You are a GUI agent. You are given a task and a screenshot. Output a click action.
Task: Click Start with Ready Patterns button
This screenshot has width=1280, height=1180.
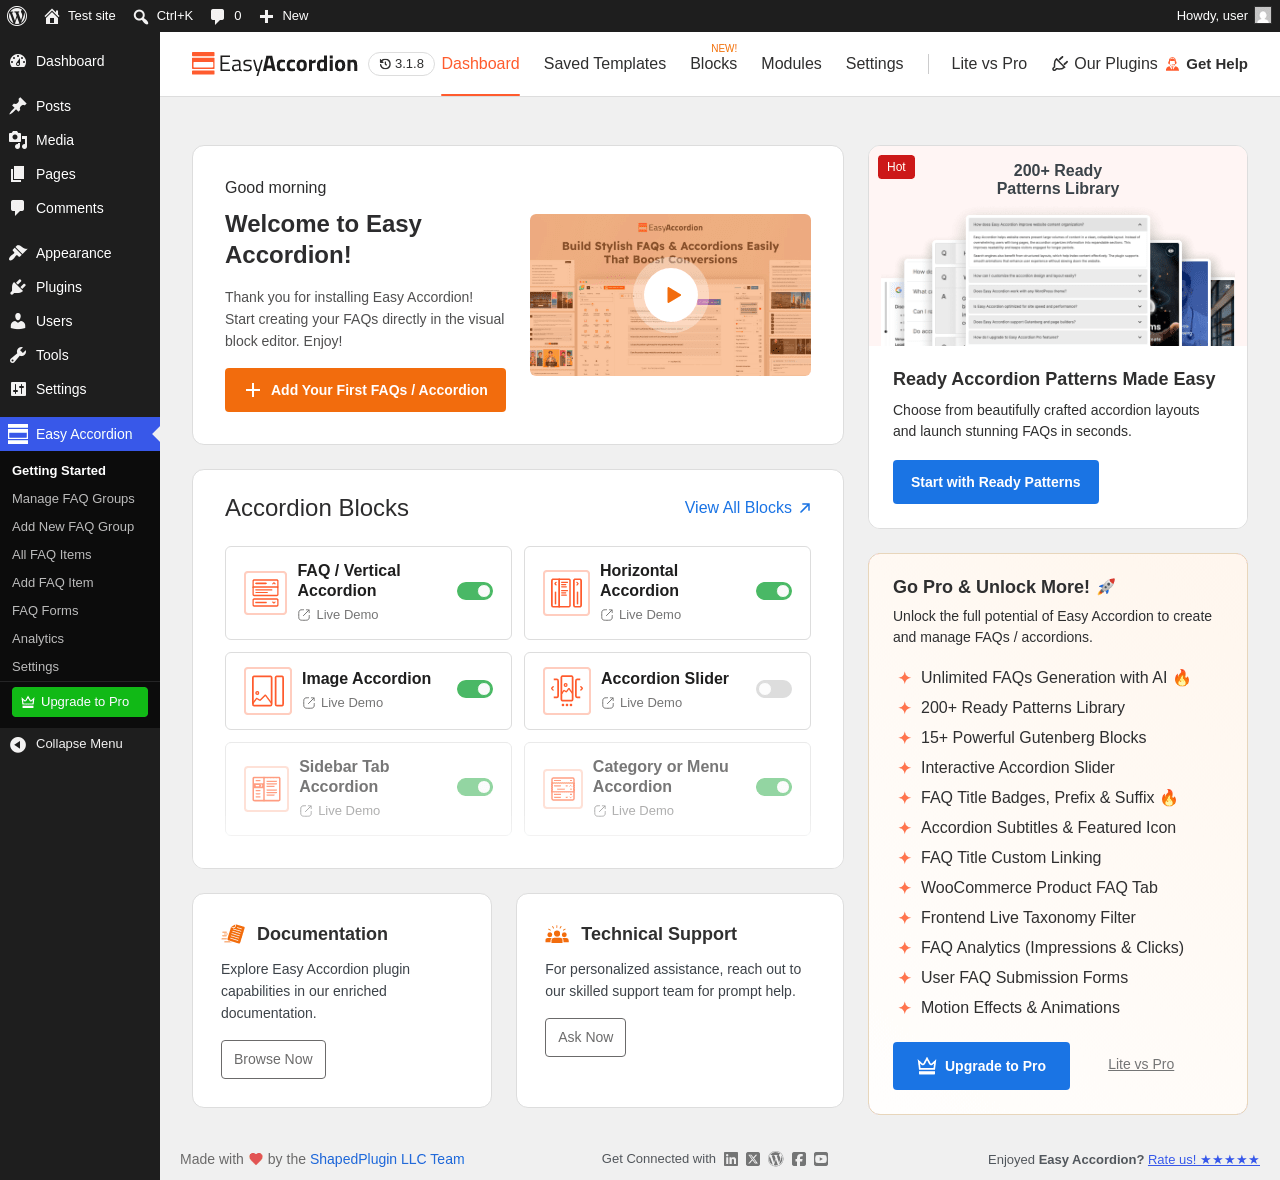pos(996,482)
